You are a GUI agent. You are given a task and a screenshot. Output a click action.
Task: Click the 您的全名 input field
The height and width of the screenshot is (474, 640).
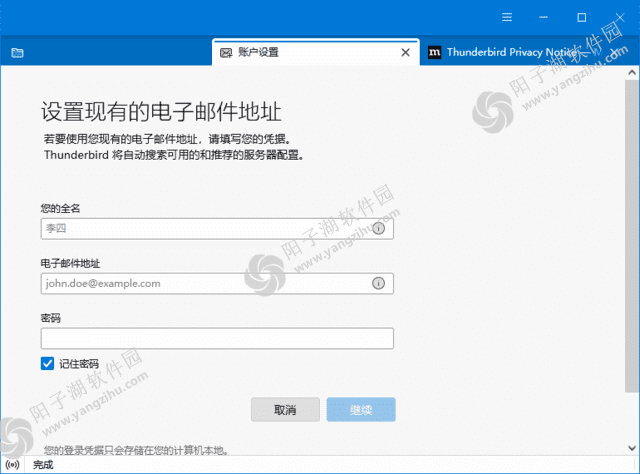point(217,229)
